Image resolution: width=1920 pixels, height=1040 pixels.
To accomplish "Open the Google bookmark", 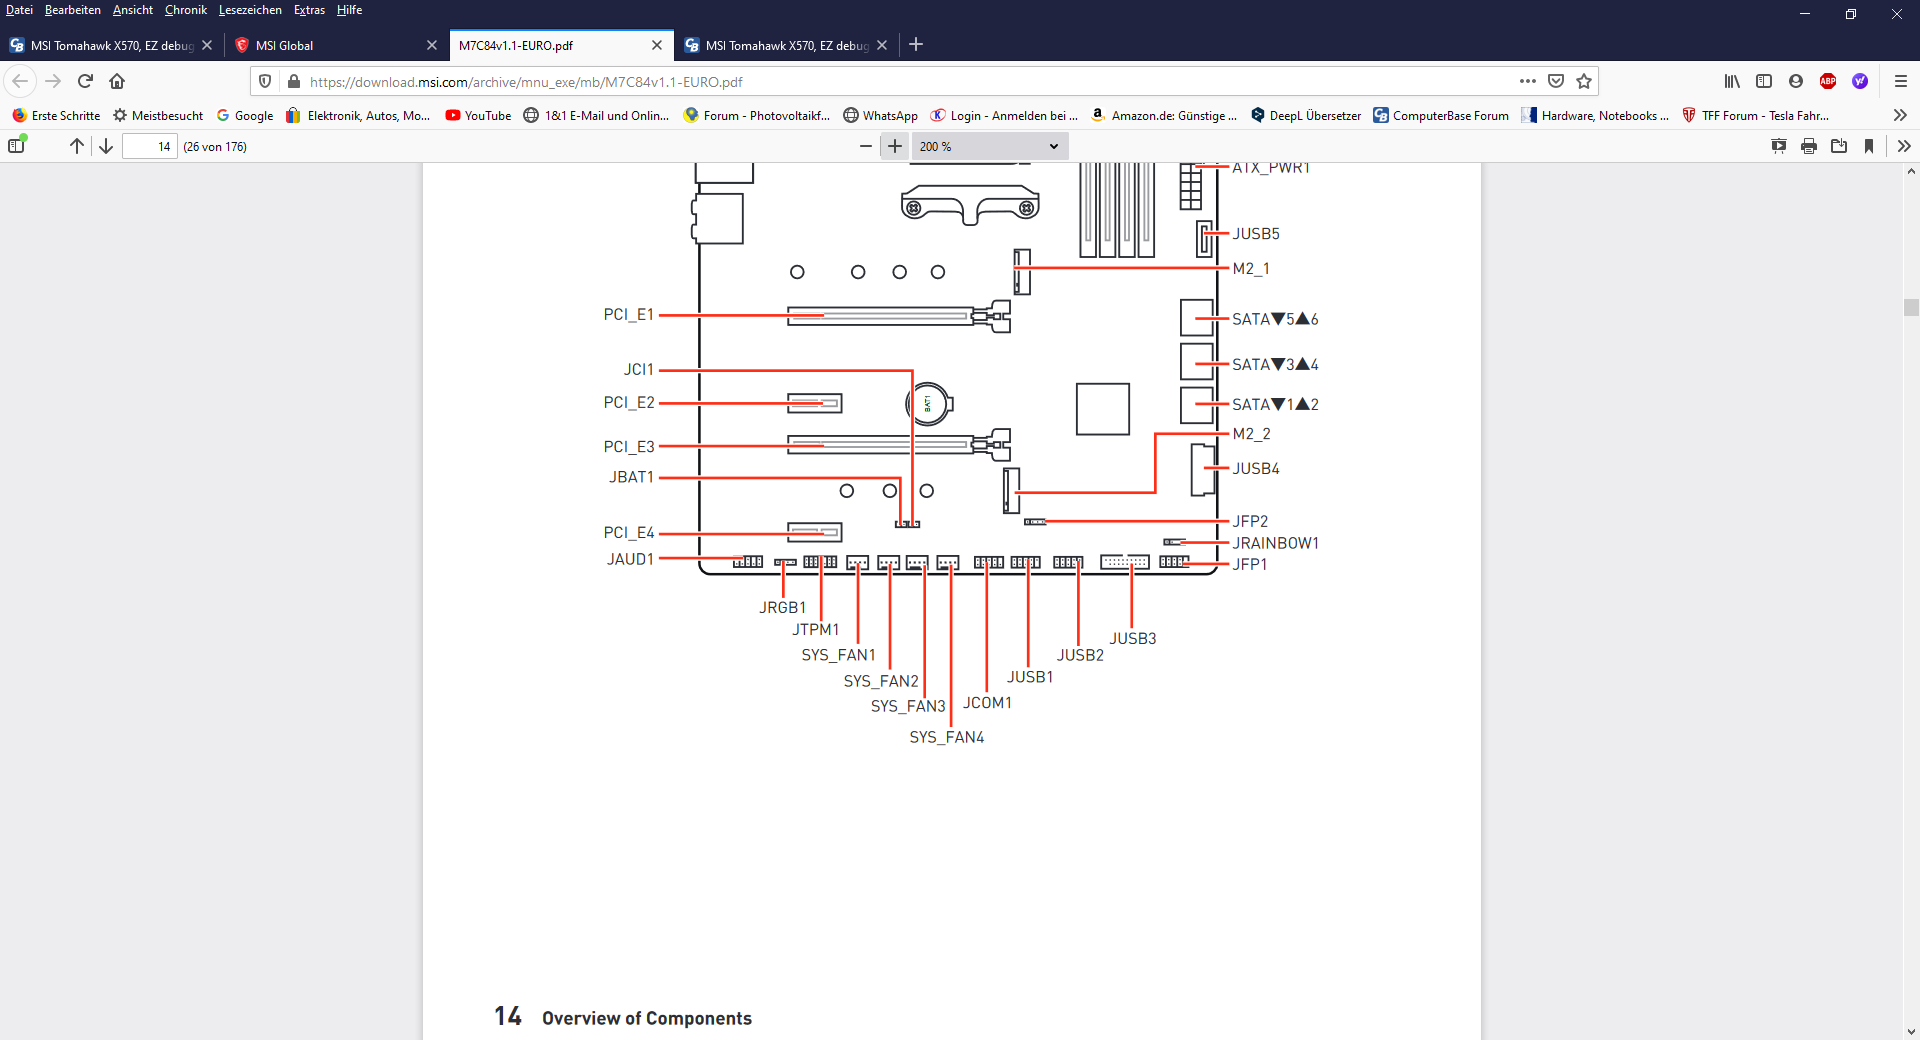I will pyautogui.click(x=245, y=115).
